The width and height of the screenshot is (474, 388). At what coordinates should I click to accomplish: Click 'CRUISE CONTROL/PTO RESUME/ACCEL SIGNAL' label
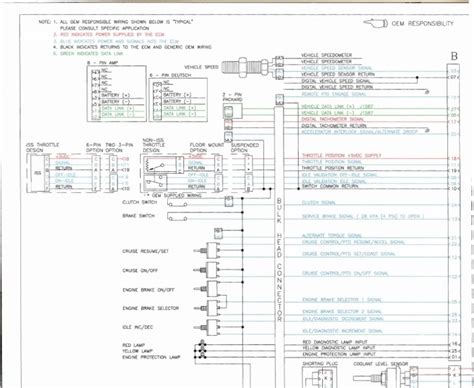coord(353,242)
